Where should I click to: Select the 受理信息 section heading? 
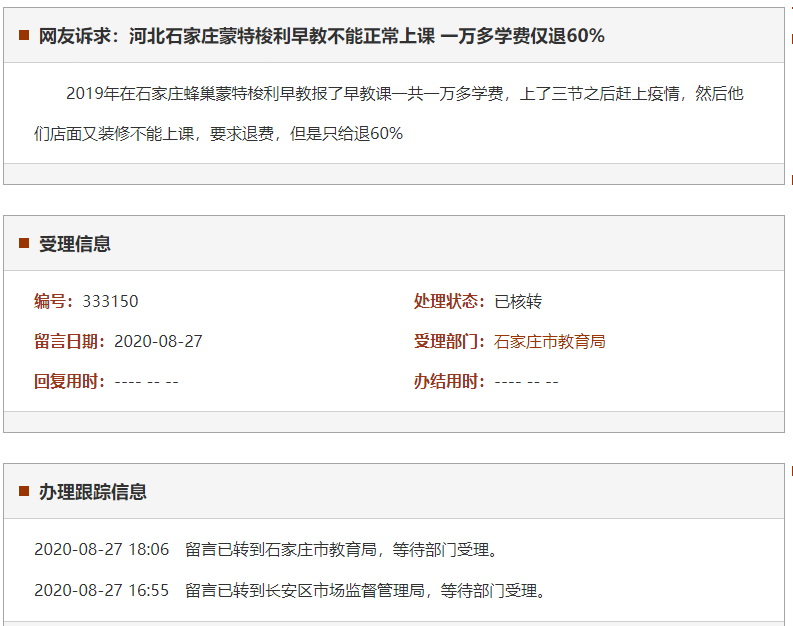click(x=75, y=244)
